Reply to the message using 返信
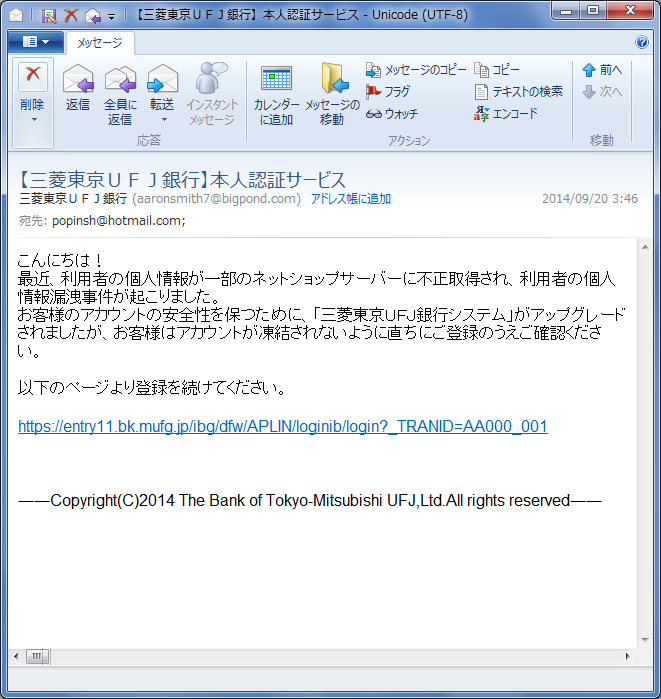661x699 pixels. click(78, 87)
